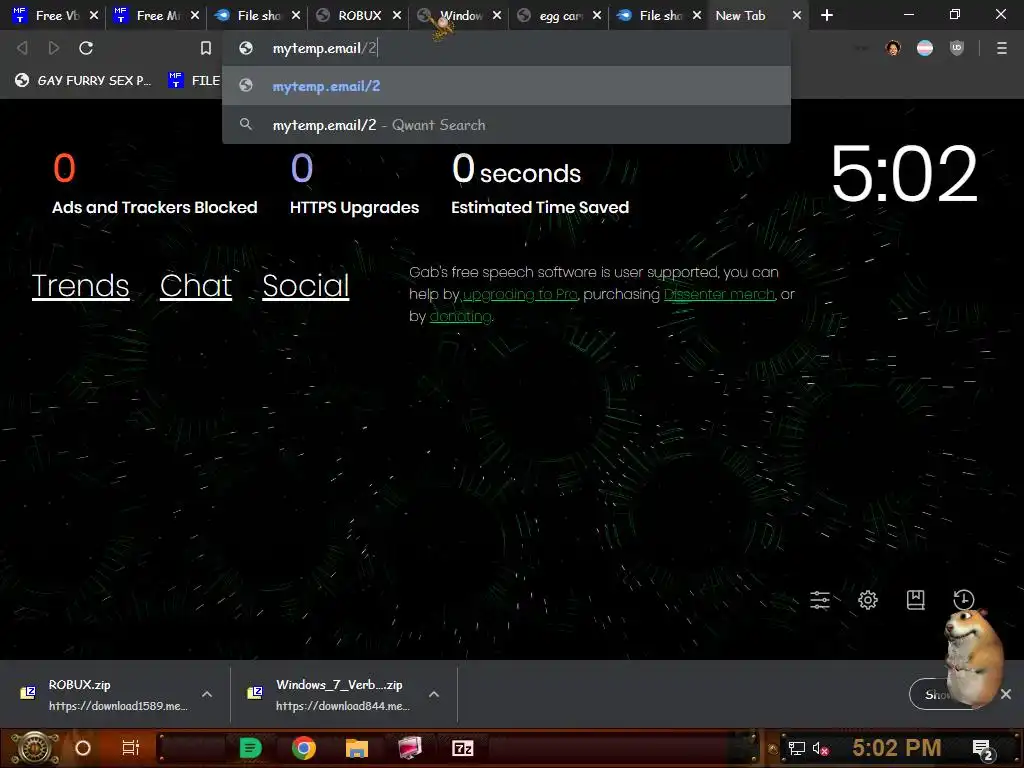The width and height of the screenshot is (1024, 768).
Task: Bookmark this page with the bookmark icon
Action: point(206,48)
